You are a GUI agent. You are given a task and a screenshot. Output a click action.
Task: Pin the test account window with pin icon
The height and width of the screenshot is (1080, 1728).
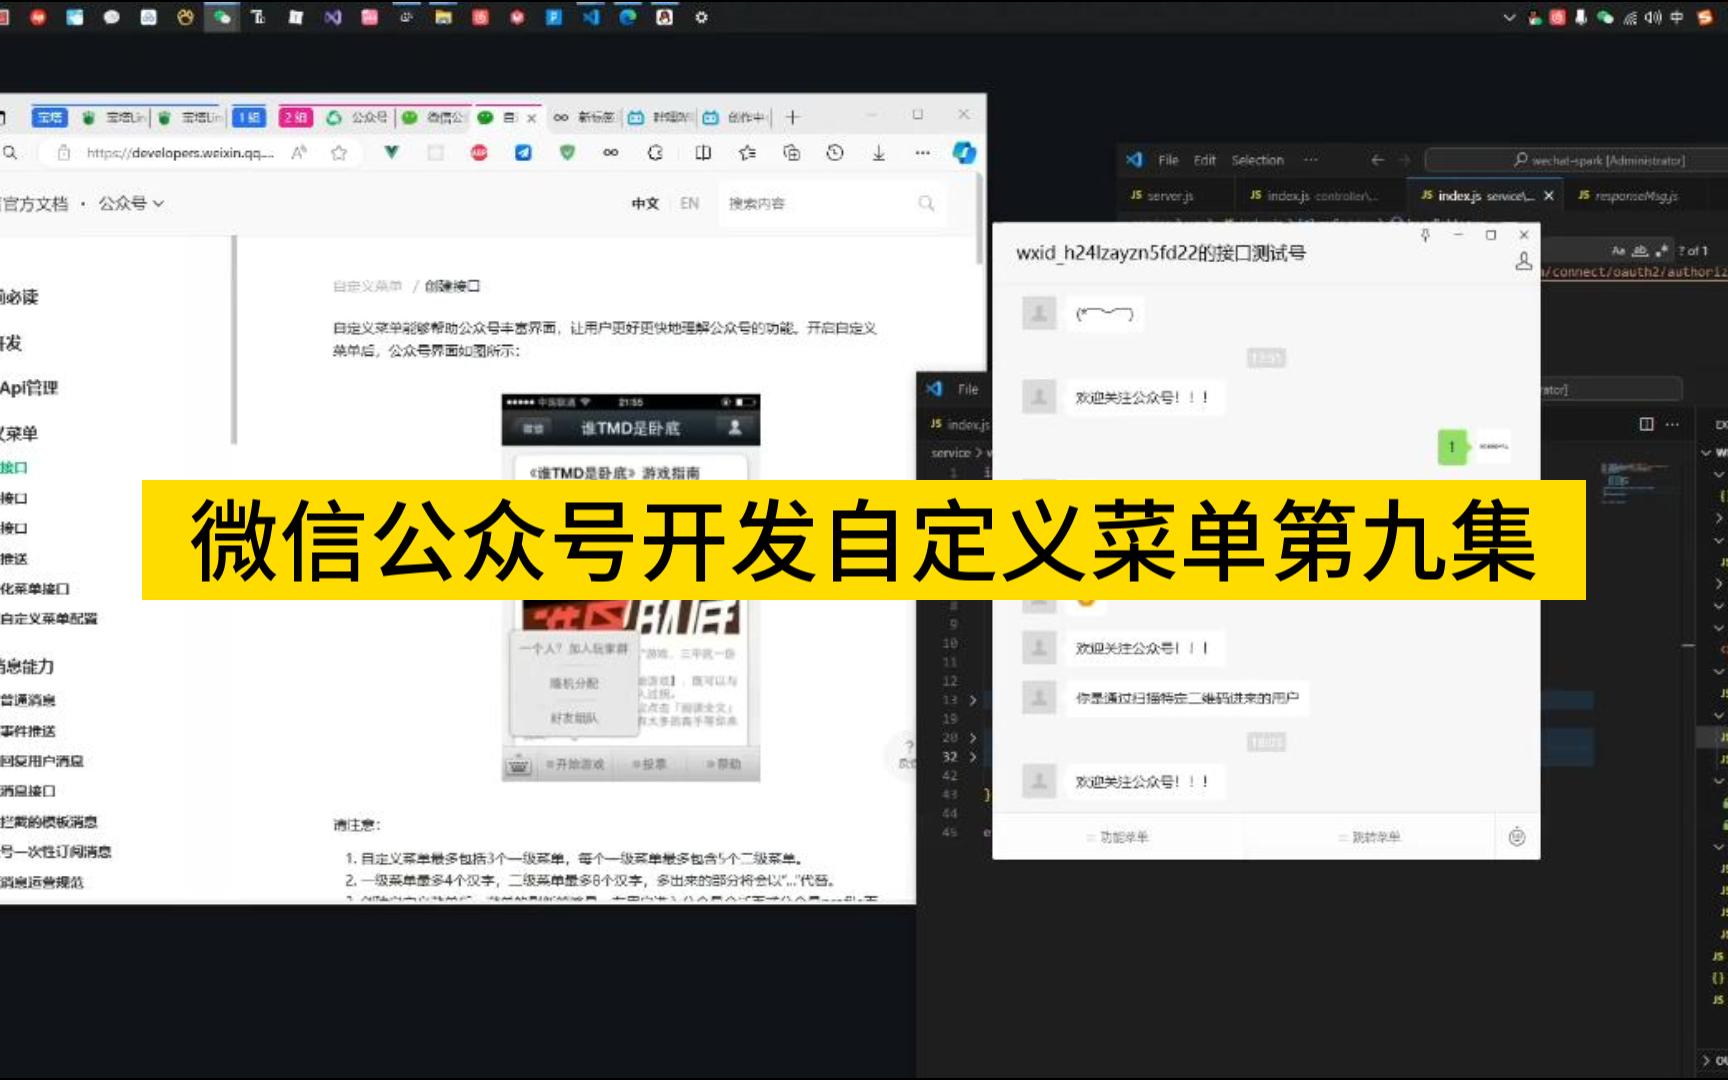[1424, 234]
